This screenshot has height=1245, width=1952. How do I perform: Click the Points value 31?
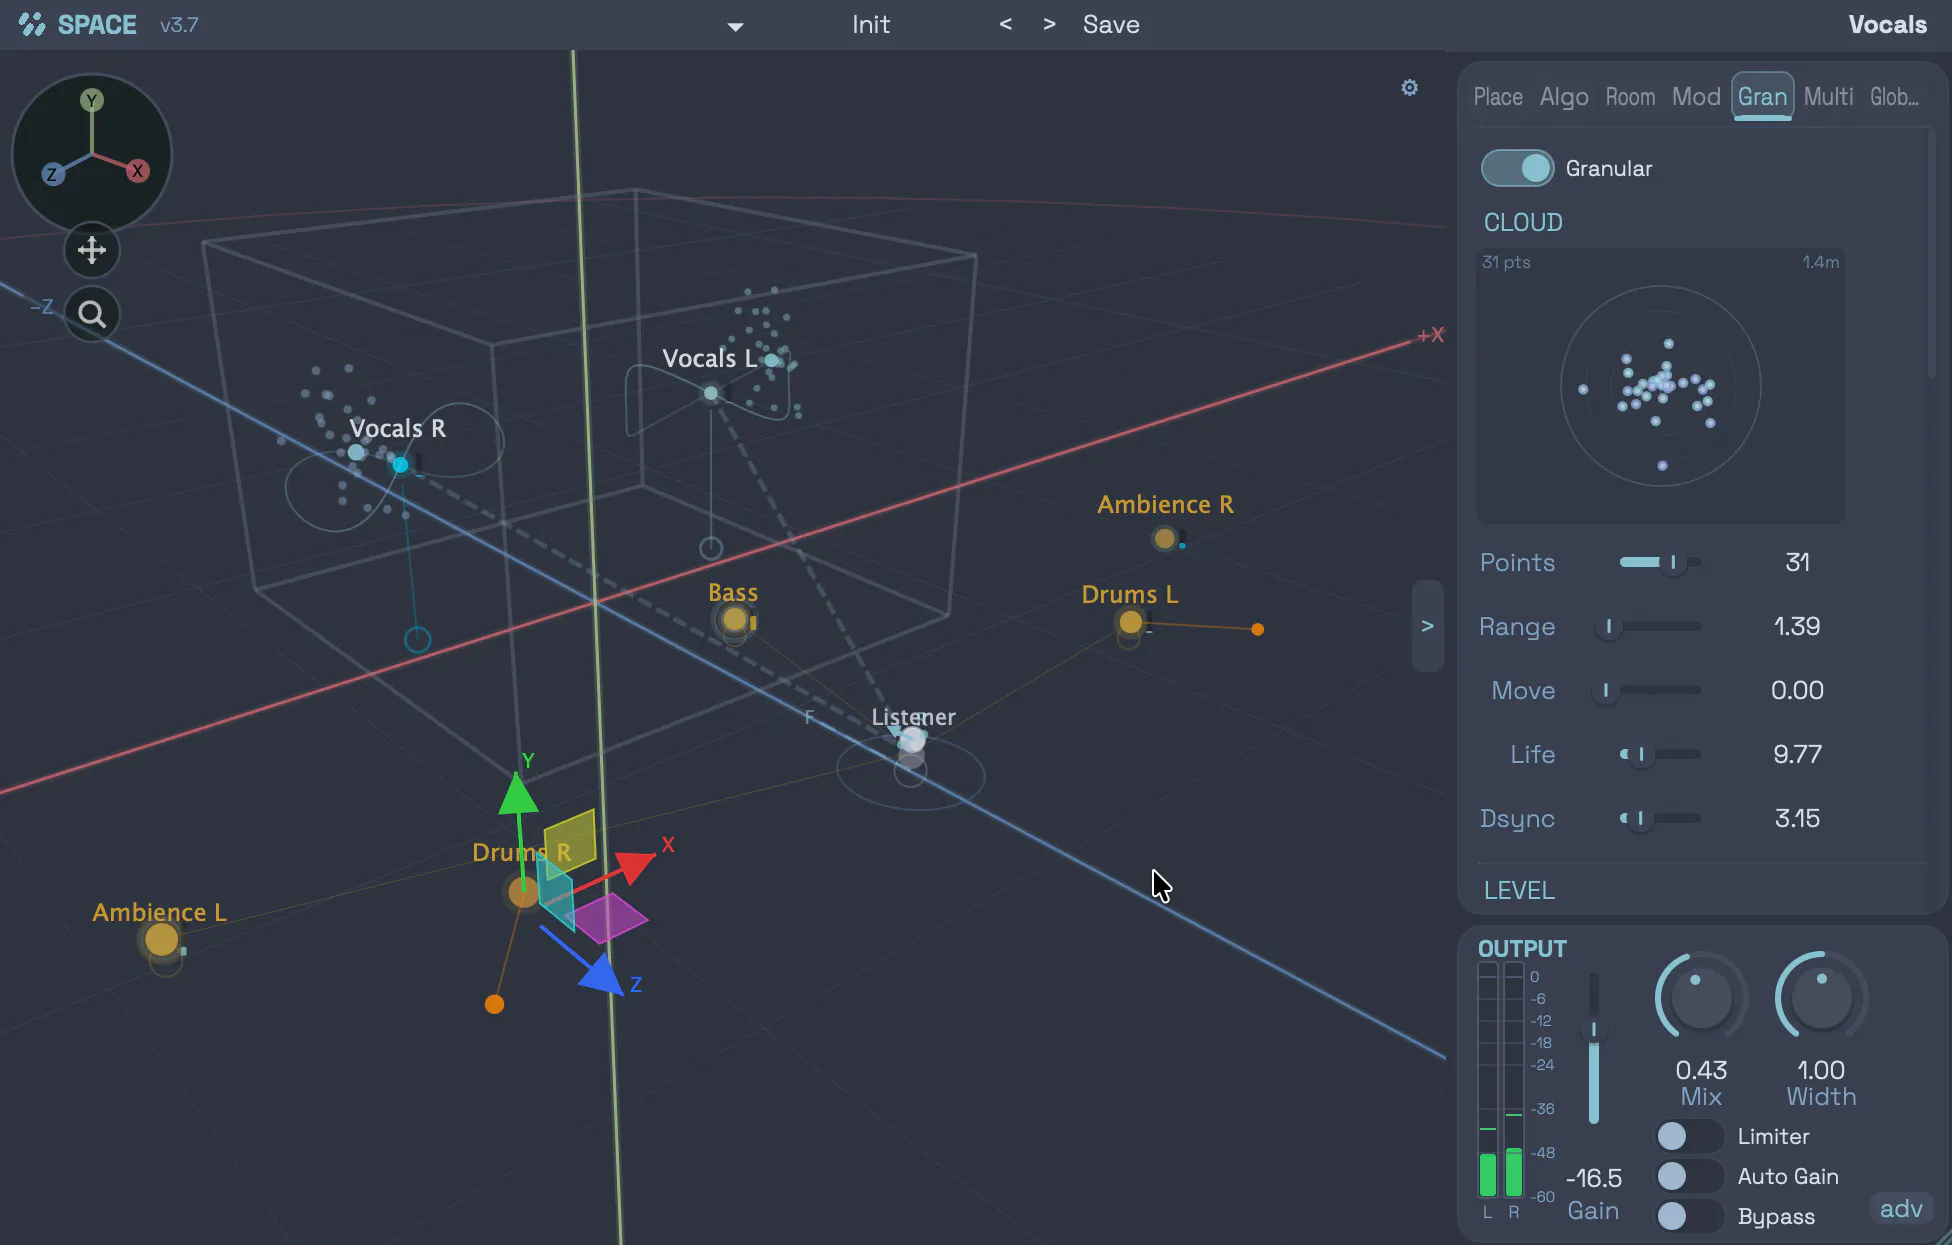coord(1797,562)
